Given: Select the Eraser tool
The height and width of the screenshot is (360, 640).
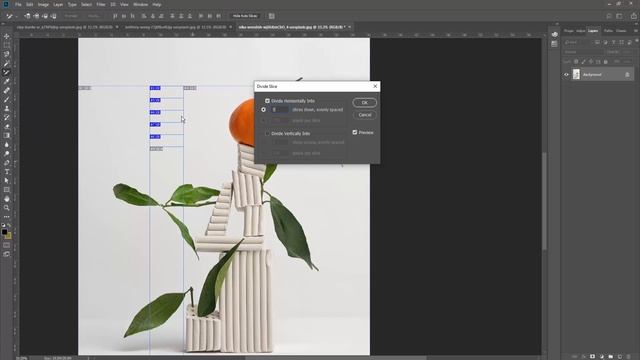Looking at the screenshot, I should (x=7, y=127).
